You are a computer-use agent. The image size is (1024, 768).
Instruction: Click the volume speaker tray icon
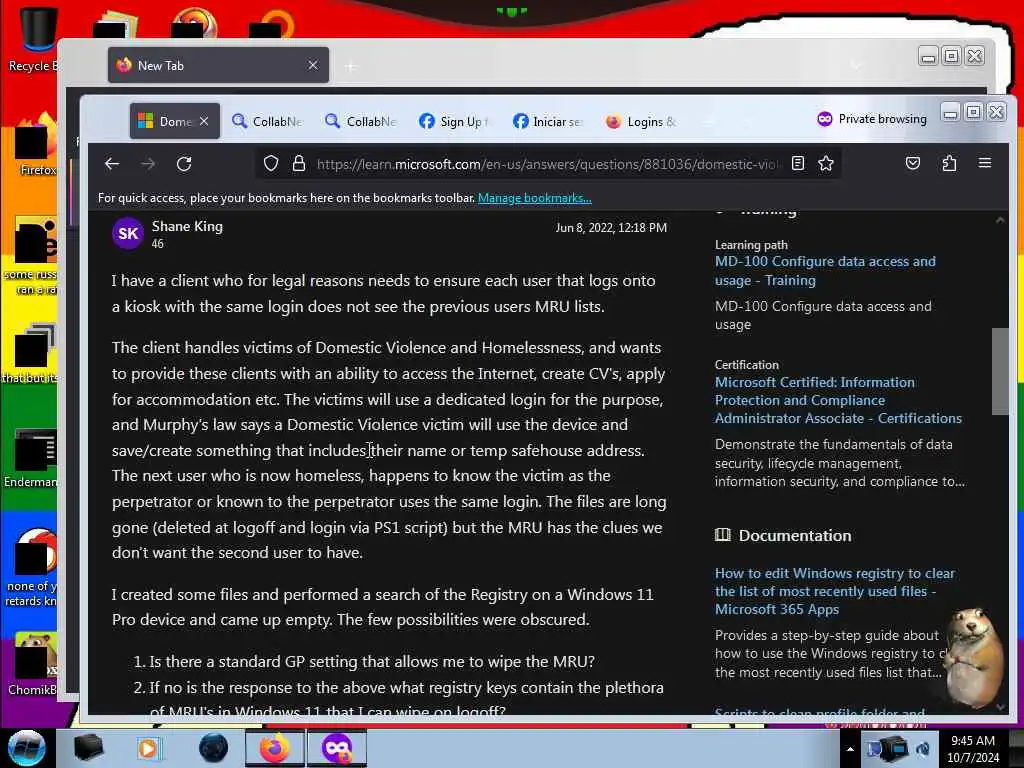[x=923, y=749]
